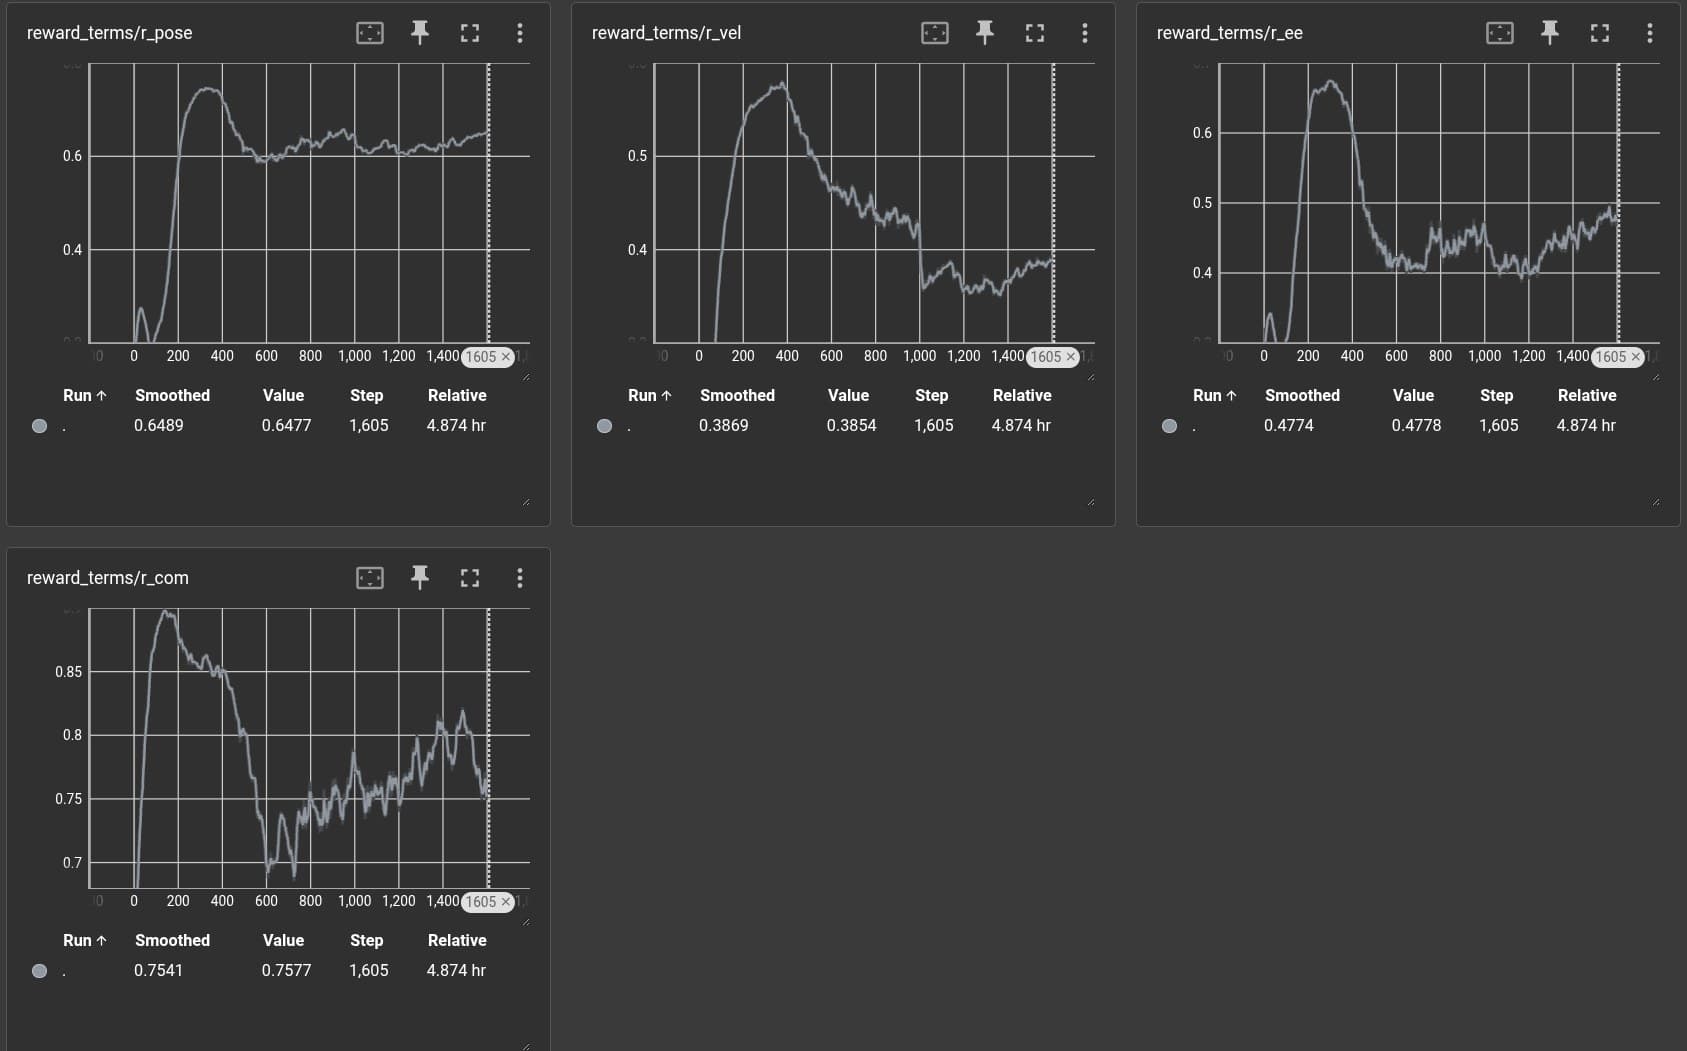
Task: Fit domain to data on r_com chart
Action: (x=370, y=578)
